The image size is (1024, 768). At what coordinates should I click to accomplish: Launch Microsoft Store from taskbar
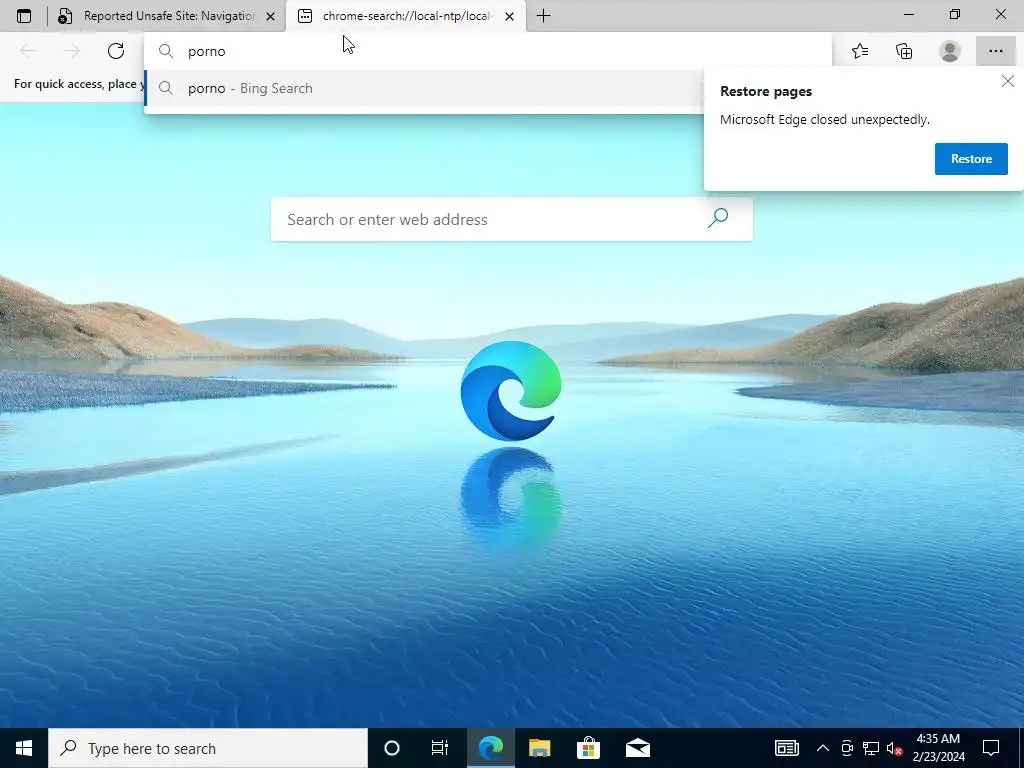click(588, 748)
